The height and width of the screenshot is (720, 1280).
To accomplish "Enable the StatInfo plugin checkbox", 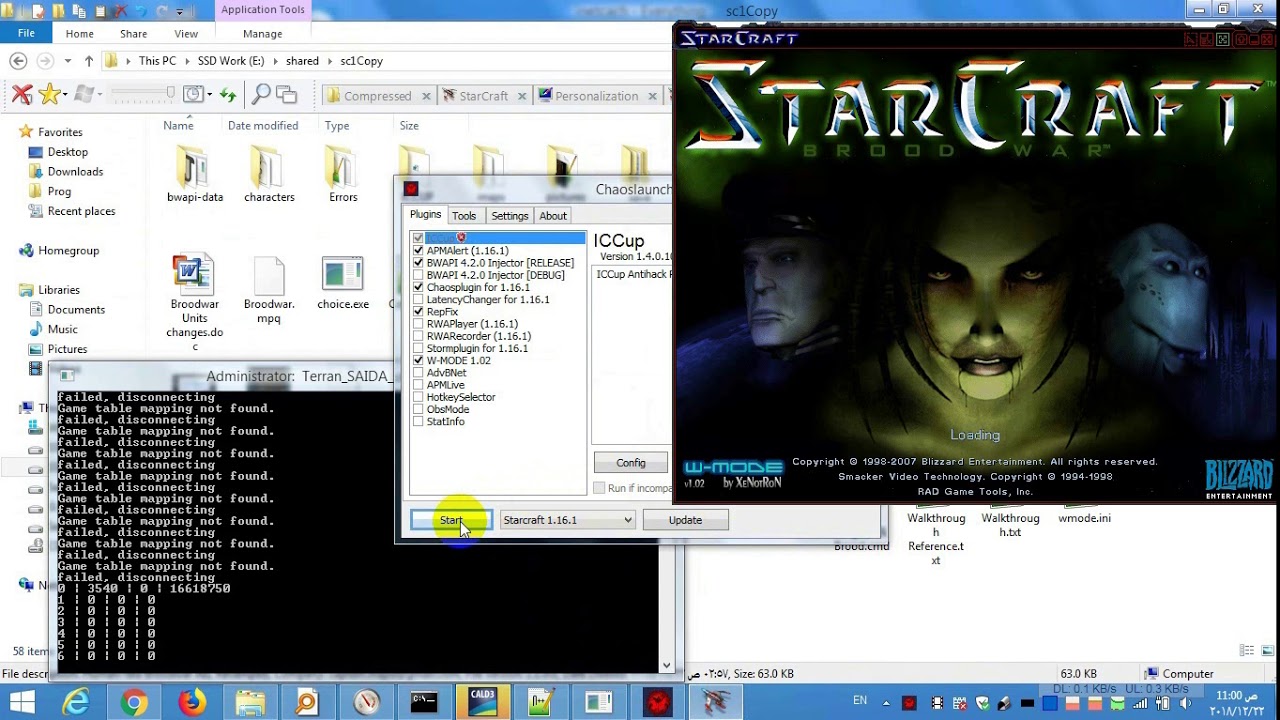I will 418,421.
